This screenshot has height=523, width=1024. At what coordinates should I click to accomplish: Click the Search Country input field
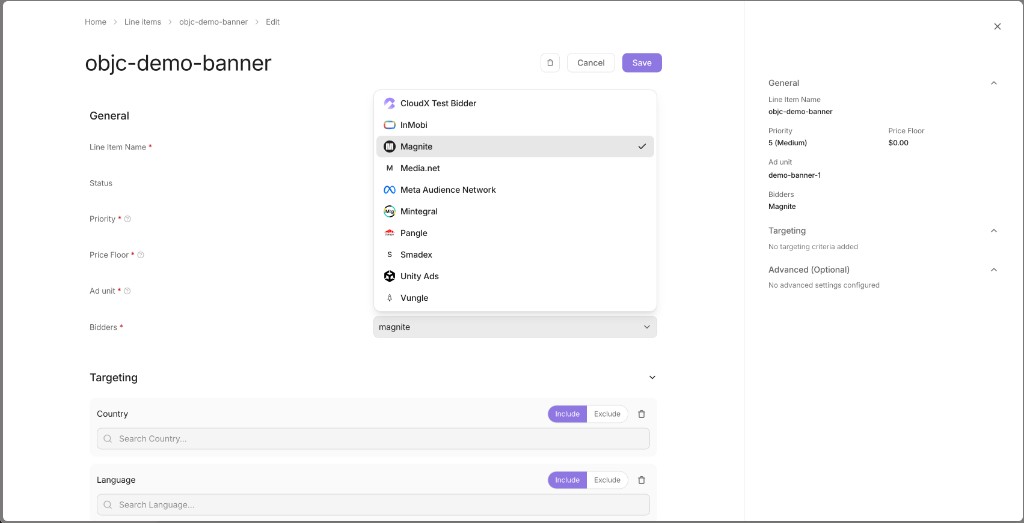(373, 439)
